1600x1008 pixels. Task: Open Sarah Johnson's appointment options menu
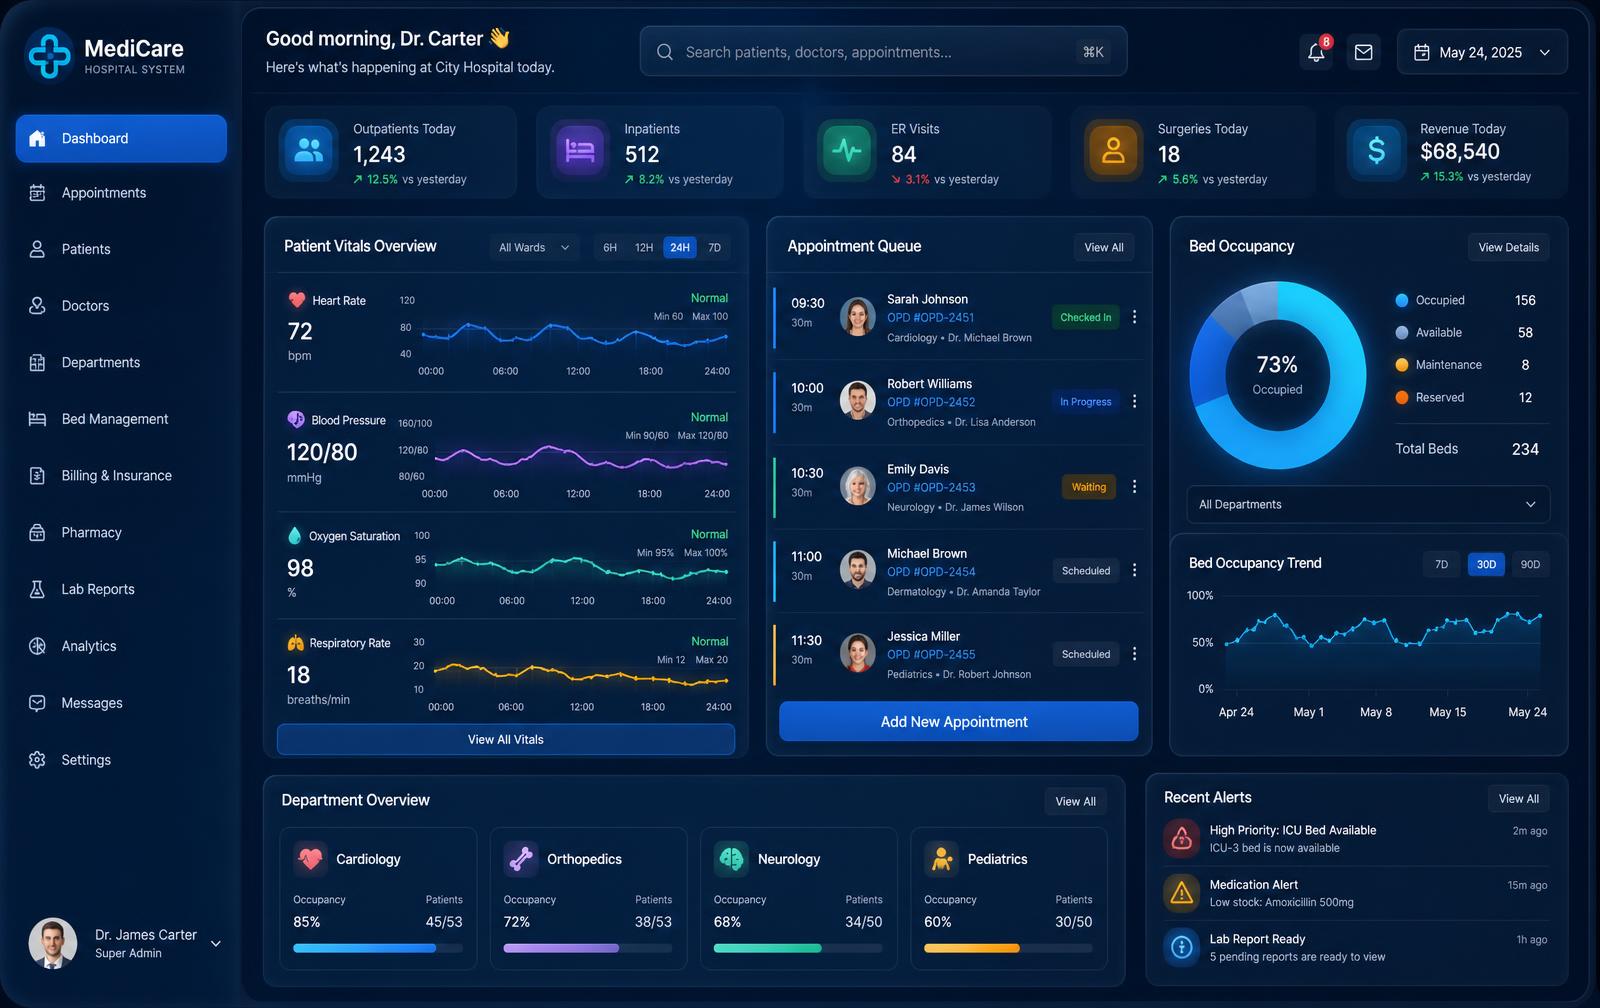click(x=1134, y=317)
